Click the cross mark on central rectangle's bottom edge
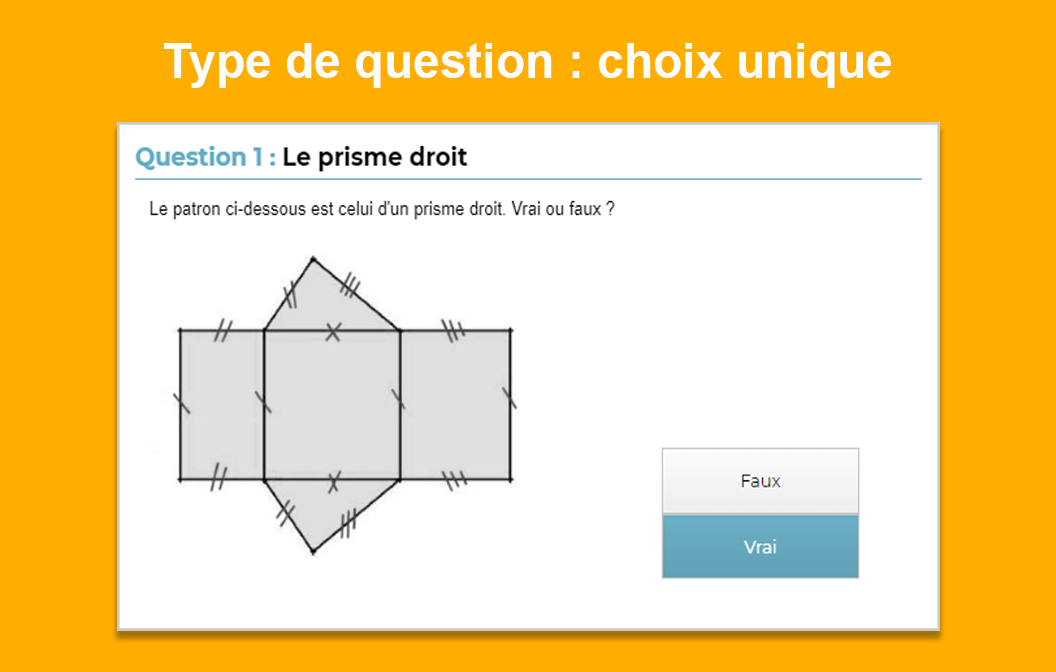Screen dimensions: 1056x672 point(334,481)
